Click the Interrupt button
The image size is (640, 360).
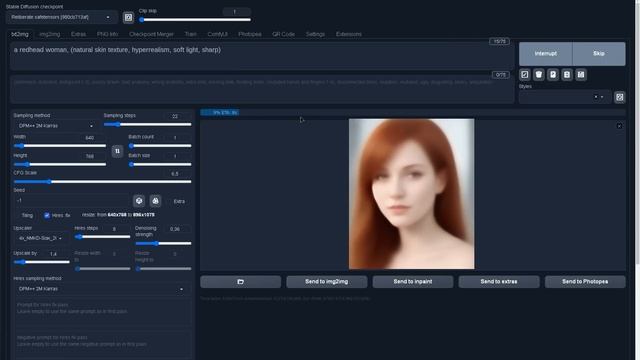(546, 53)
